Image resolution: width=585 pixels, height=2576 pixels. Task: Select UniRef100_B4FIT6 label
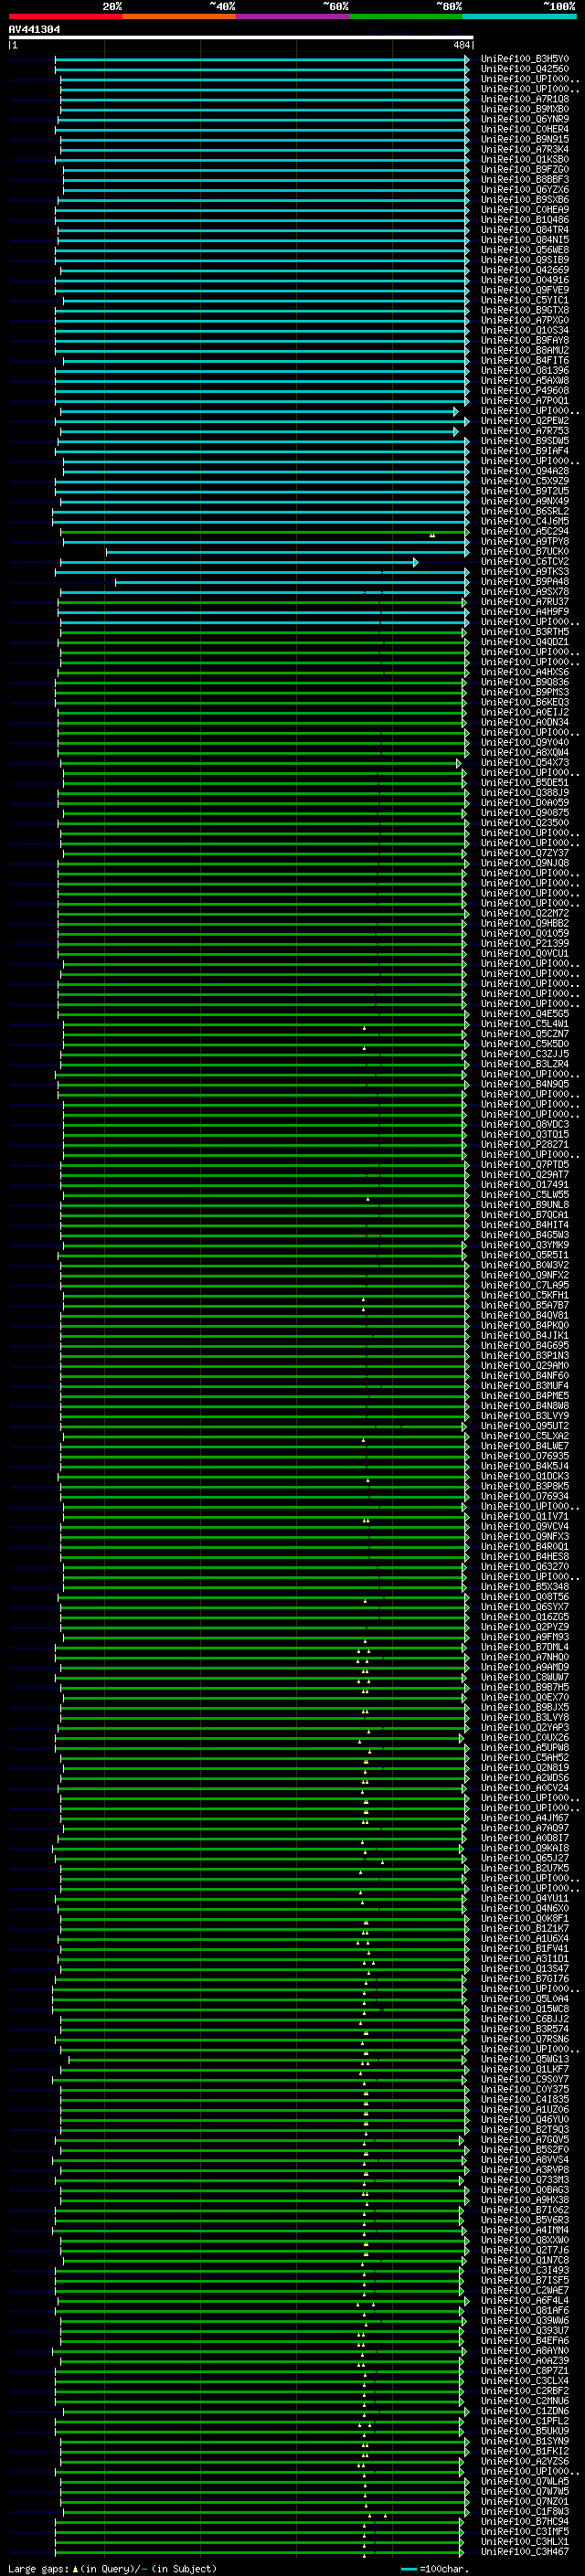click(x=524, y=360)
